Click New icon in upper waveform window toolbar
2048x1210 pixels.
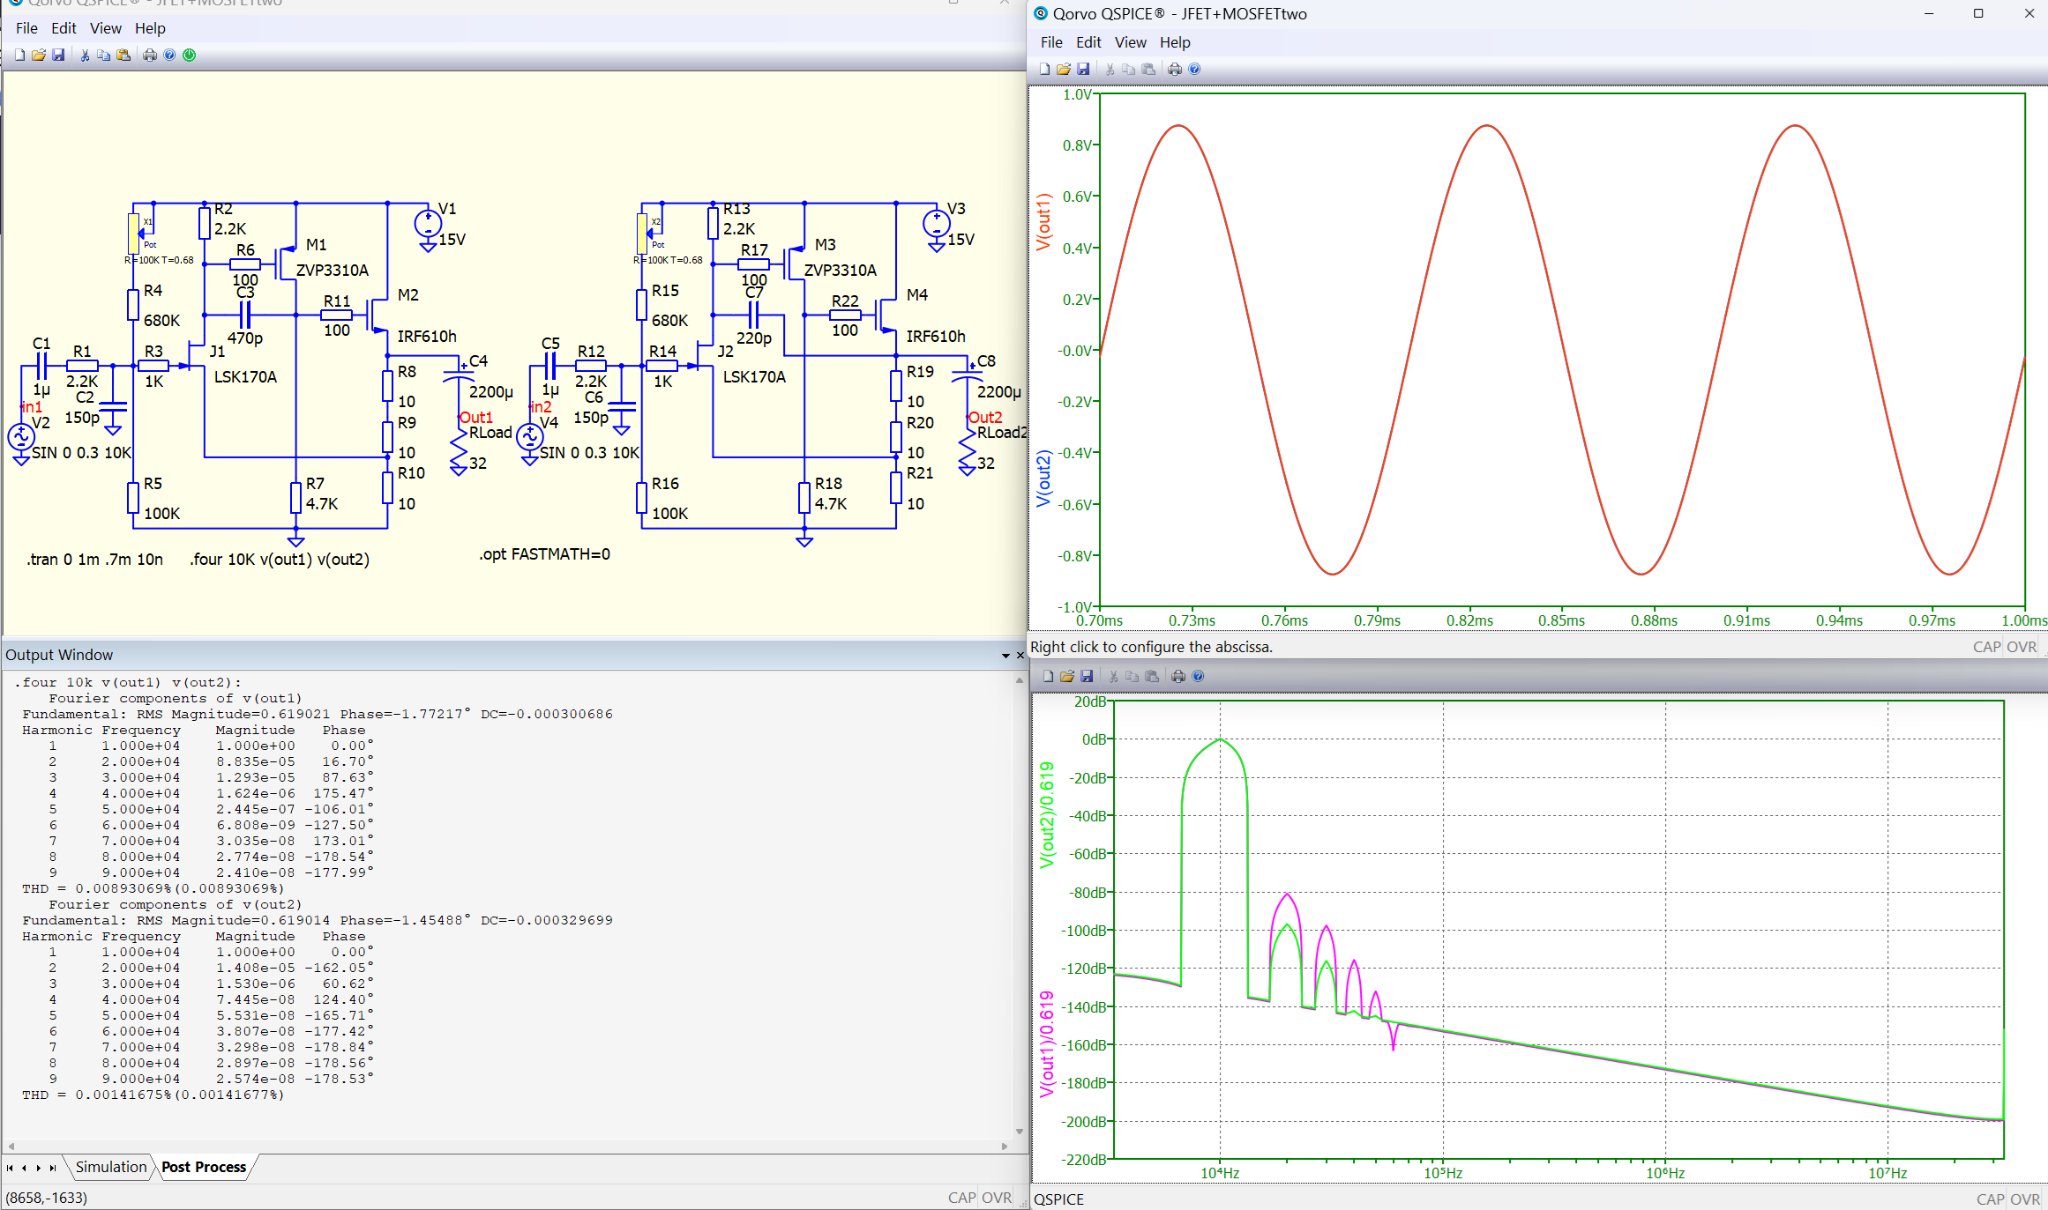[x=1045, y=69]
